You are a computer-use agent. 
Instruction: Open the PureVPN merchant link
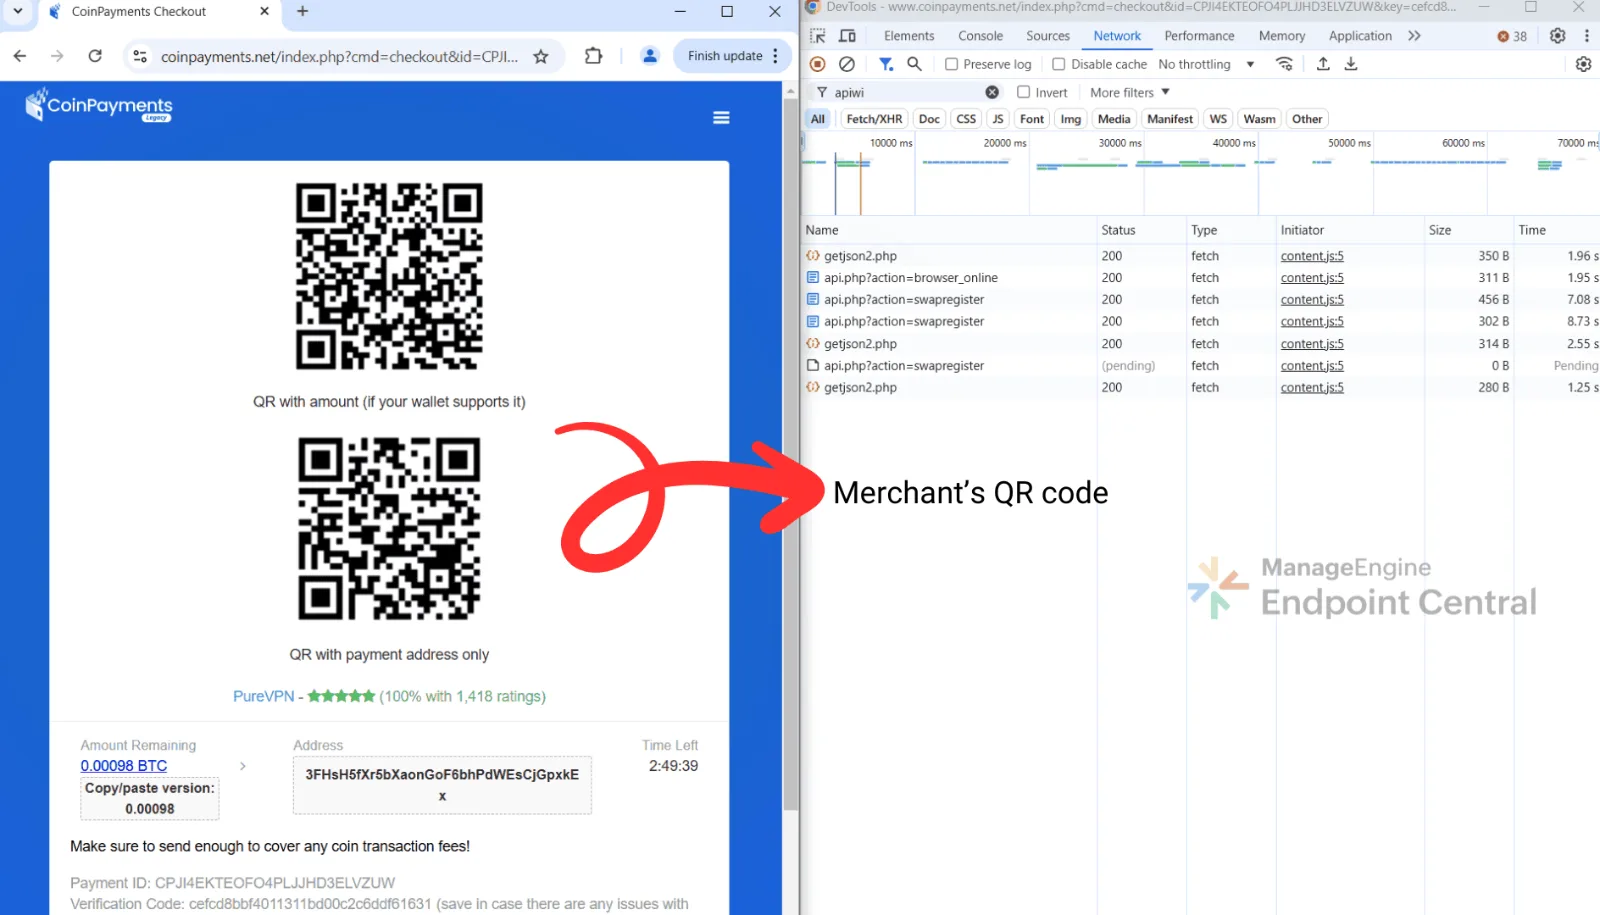pos(264,697)
